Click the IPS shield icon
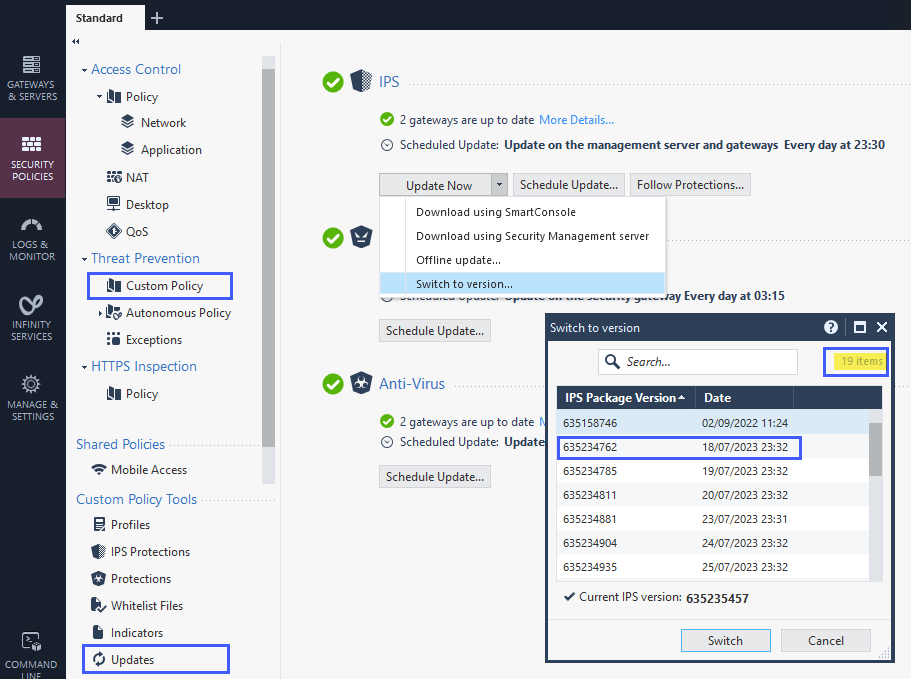911x679 pixels. (x=361, y=82)
